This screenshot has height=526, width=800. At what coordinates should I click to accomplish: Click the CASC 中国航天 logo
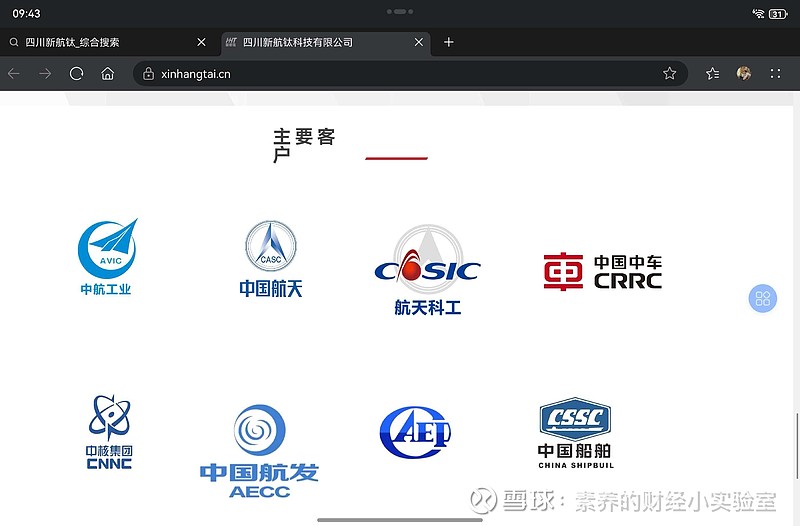click(x=271, y=259)
